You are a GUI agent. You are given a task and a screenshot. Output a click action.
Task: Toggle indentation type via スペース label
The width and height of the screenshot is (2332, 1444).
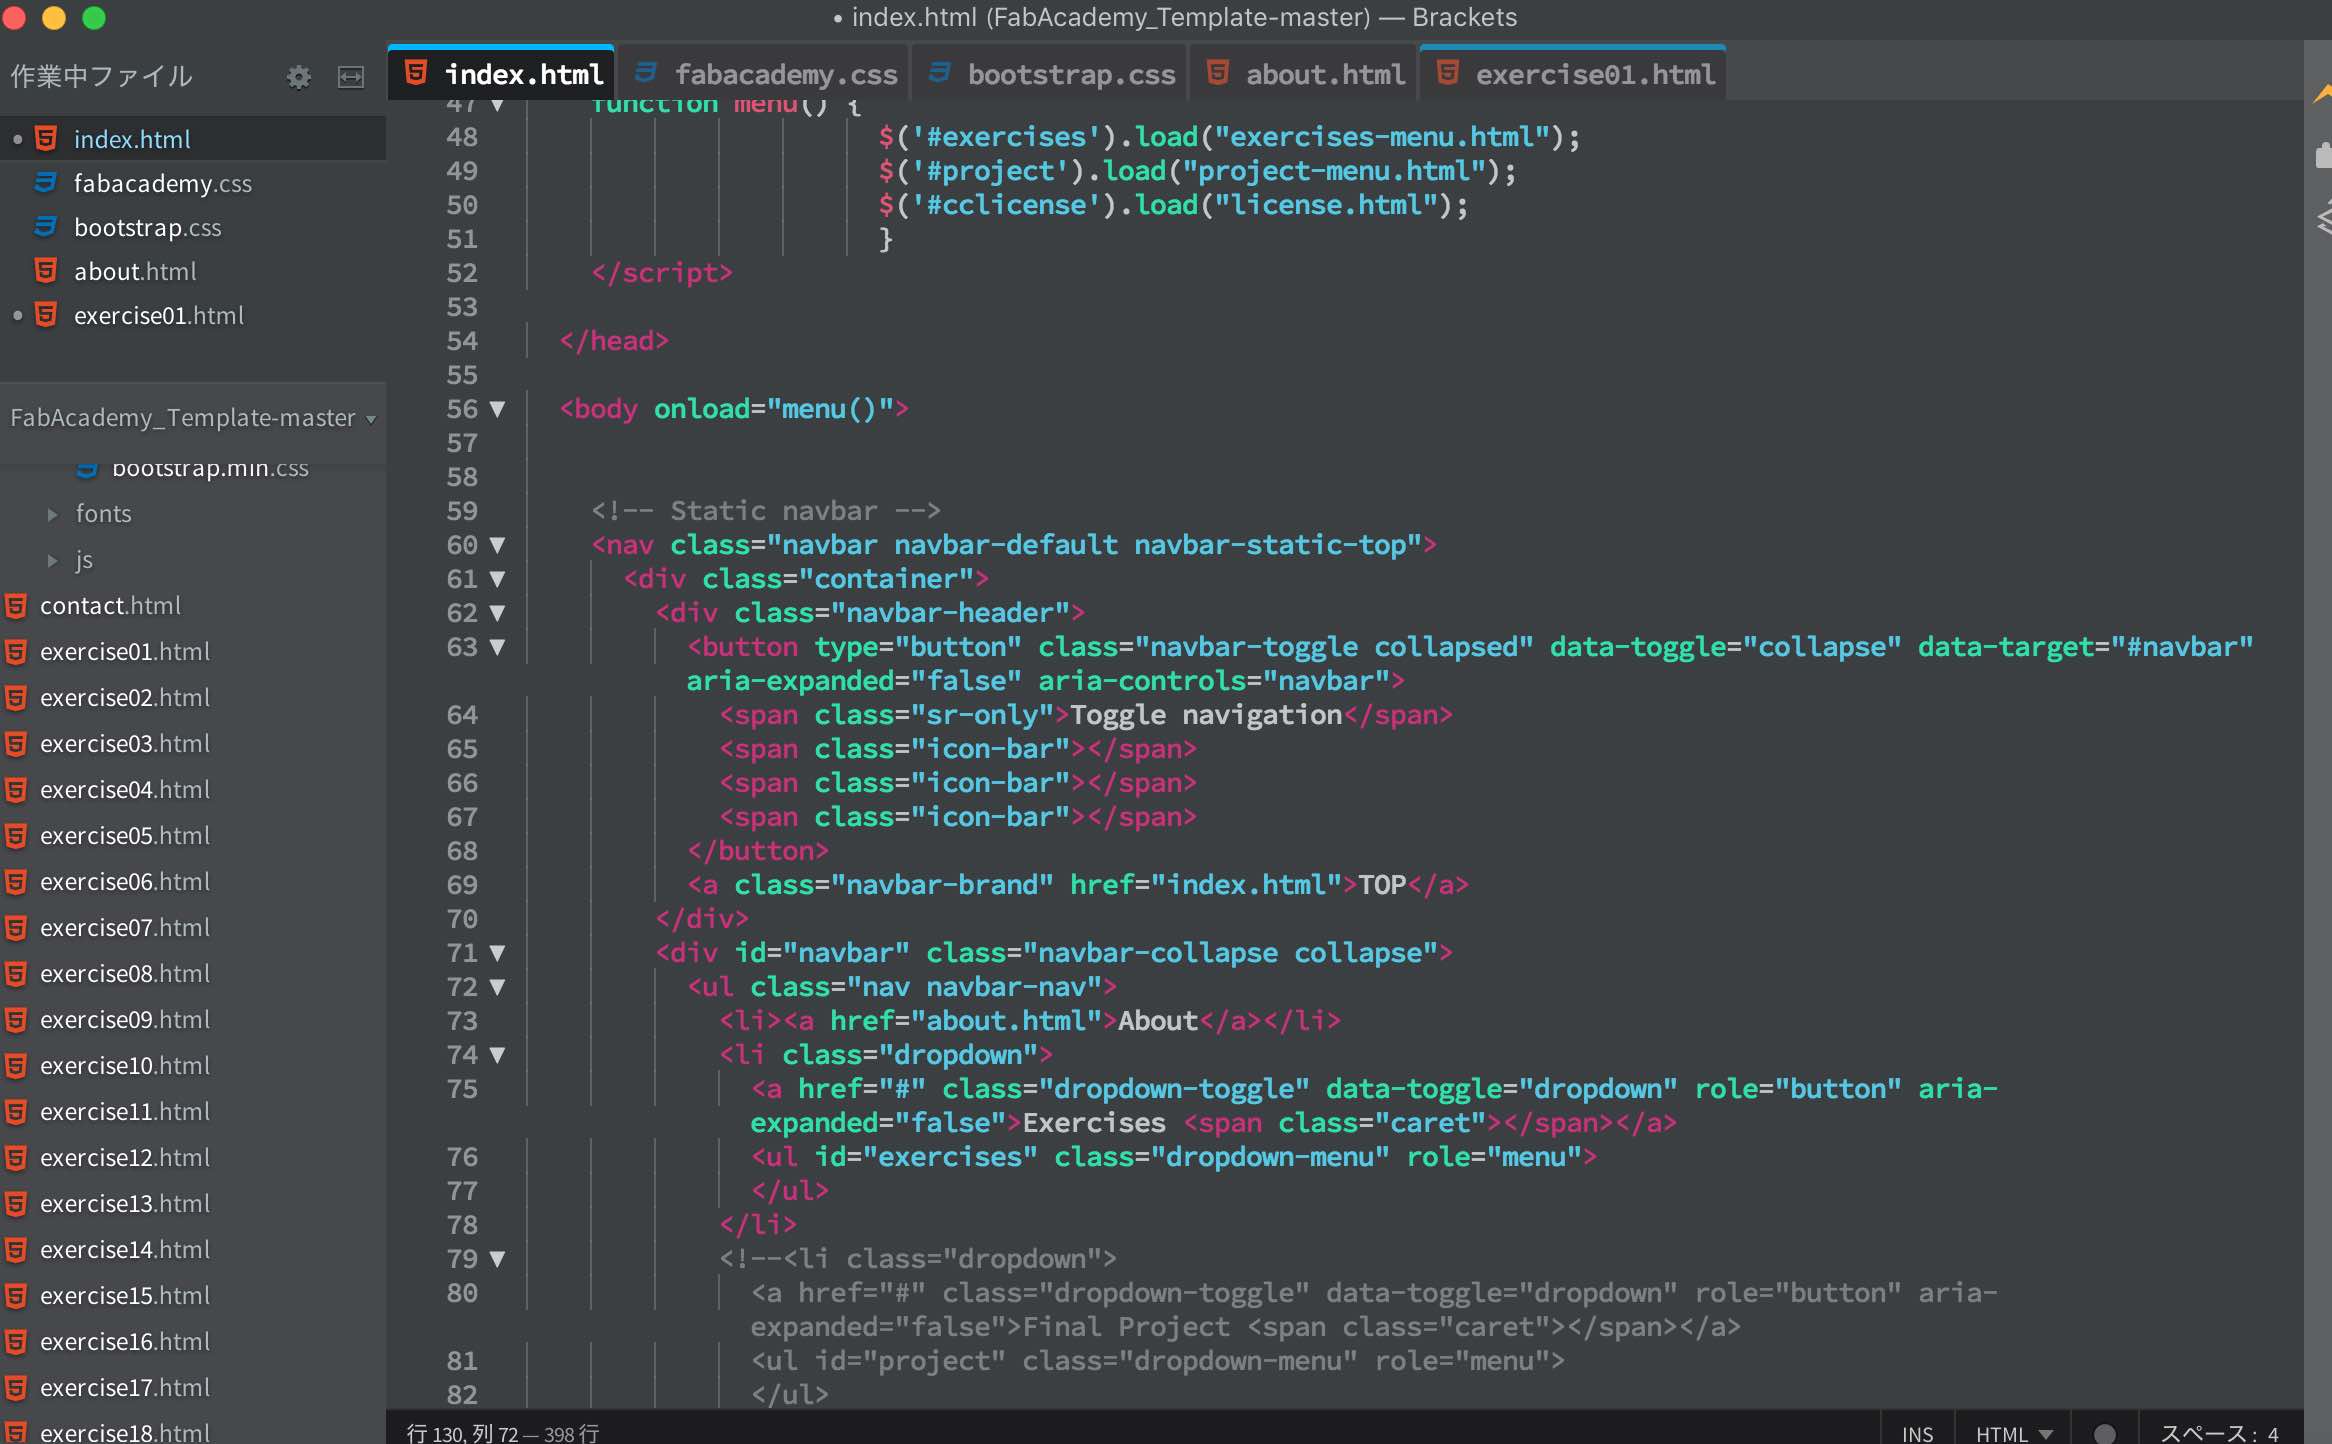pyautogui.click(x=2207, y=1433)
